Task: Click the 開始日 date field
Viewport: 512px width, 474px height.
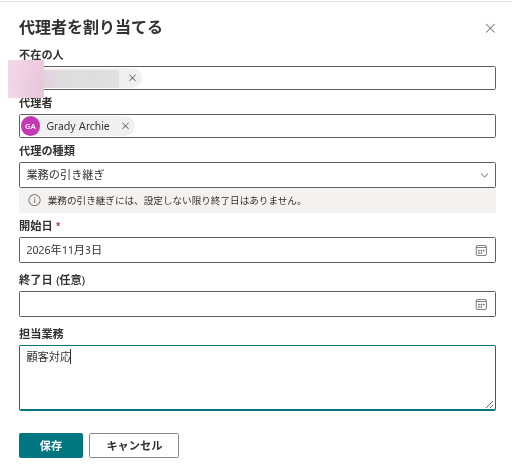Action: (x=257, y=250)
